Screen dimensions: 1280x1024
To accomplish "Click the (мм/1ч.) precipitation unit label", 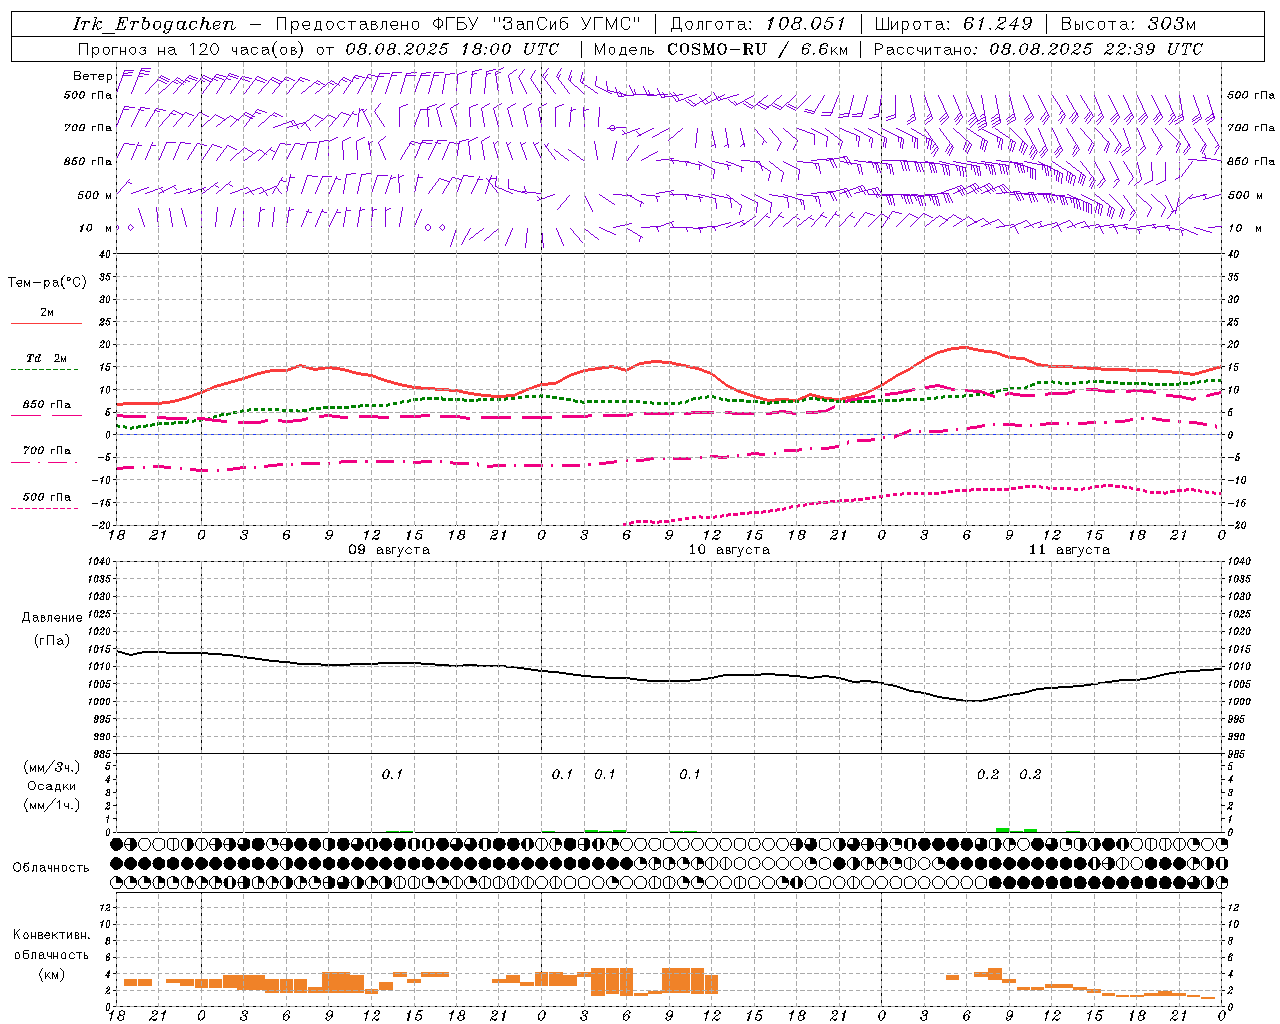I will click(52, 805).
